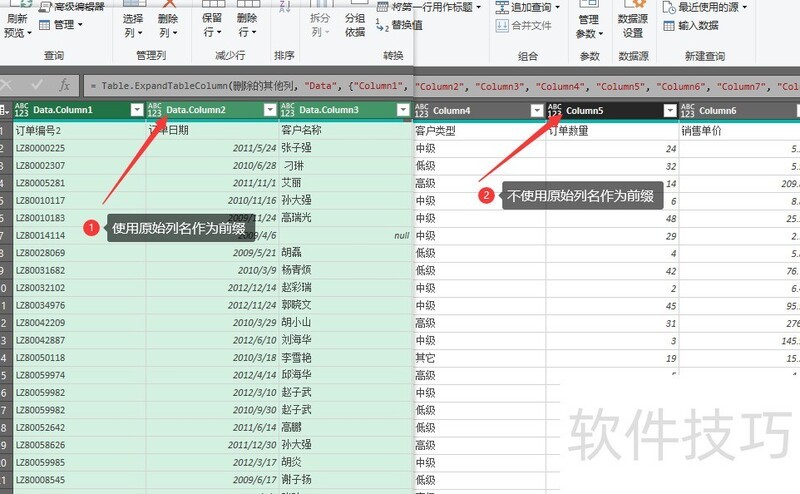Change the data type icon of Column4
Screen dimensions: 800x494
click(x=421, y=110)
